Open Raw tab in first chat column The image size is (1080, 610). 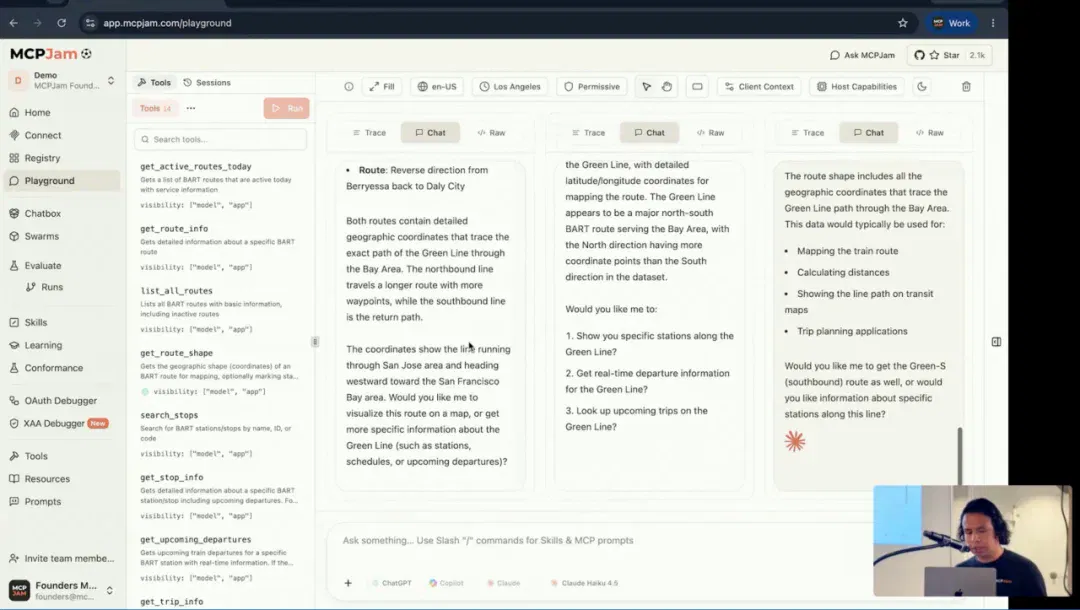(491, 133)
